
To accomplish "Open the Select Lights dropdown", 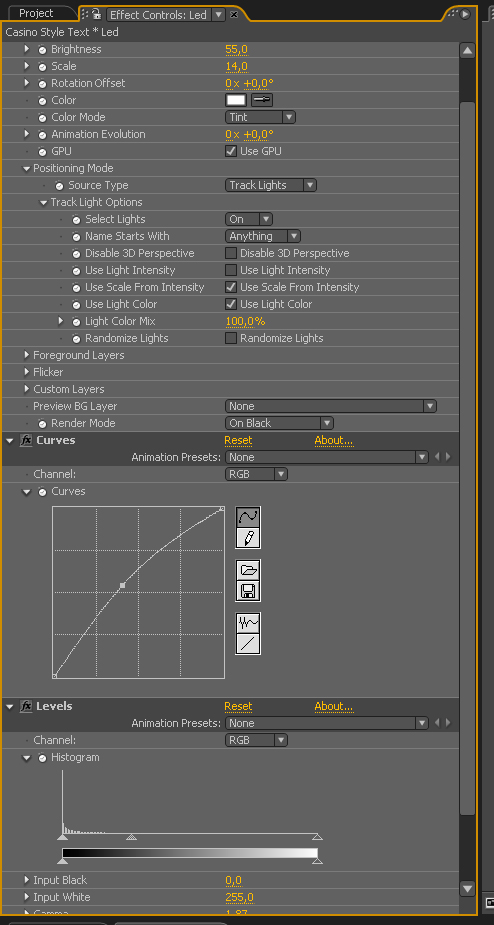I will pyautogui.click(x=248, y=219).
